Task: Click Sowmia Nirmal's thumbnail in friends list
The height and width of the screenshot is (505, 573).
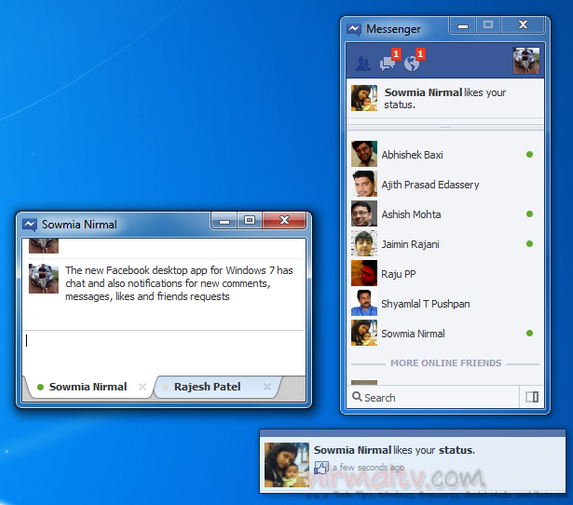Action: click(x=364, y=333)
